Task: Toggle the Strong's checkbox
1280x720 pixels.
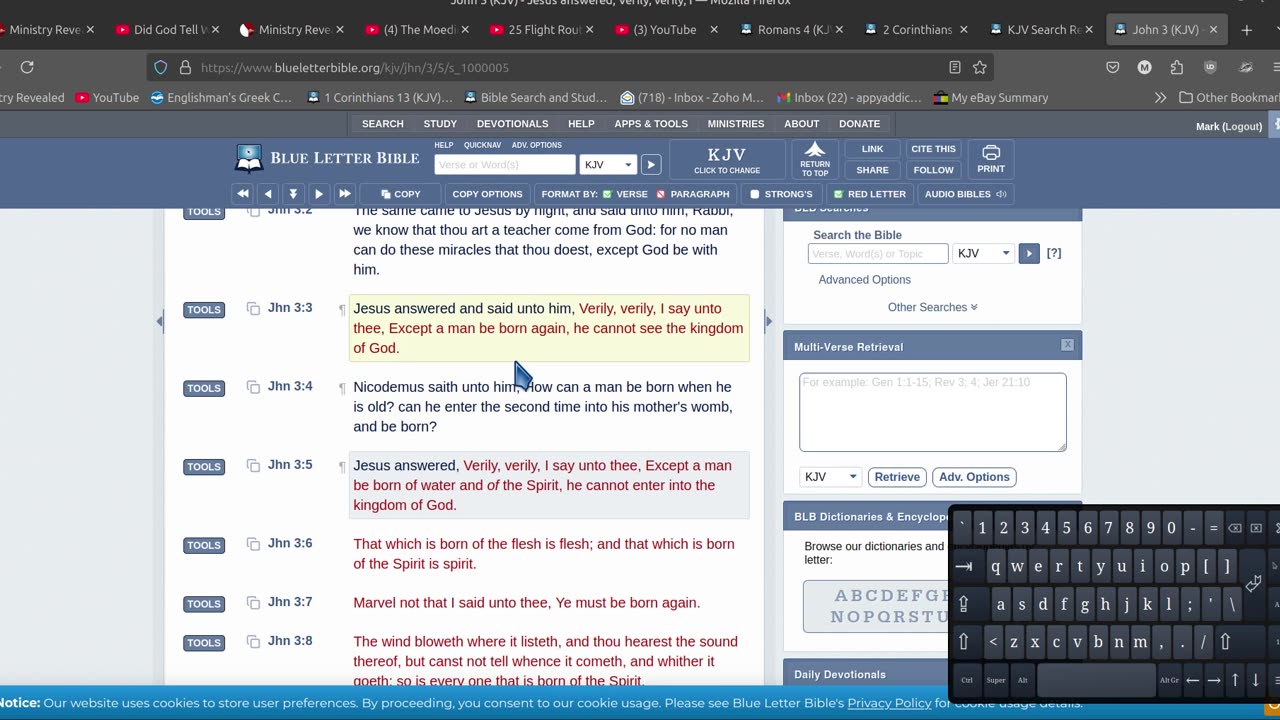Action: pos(755,194)
